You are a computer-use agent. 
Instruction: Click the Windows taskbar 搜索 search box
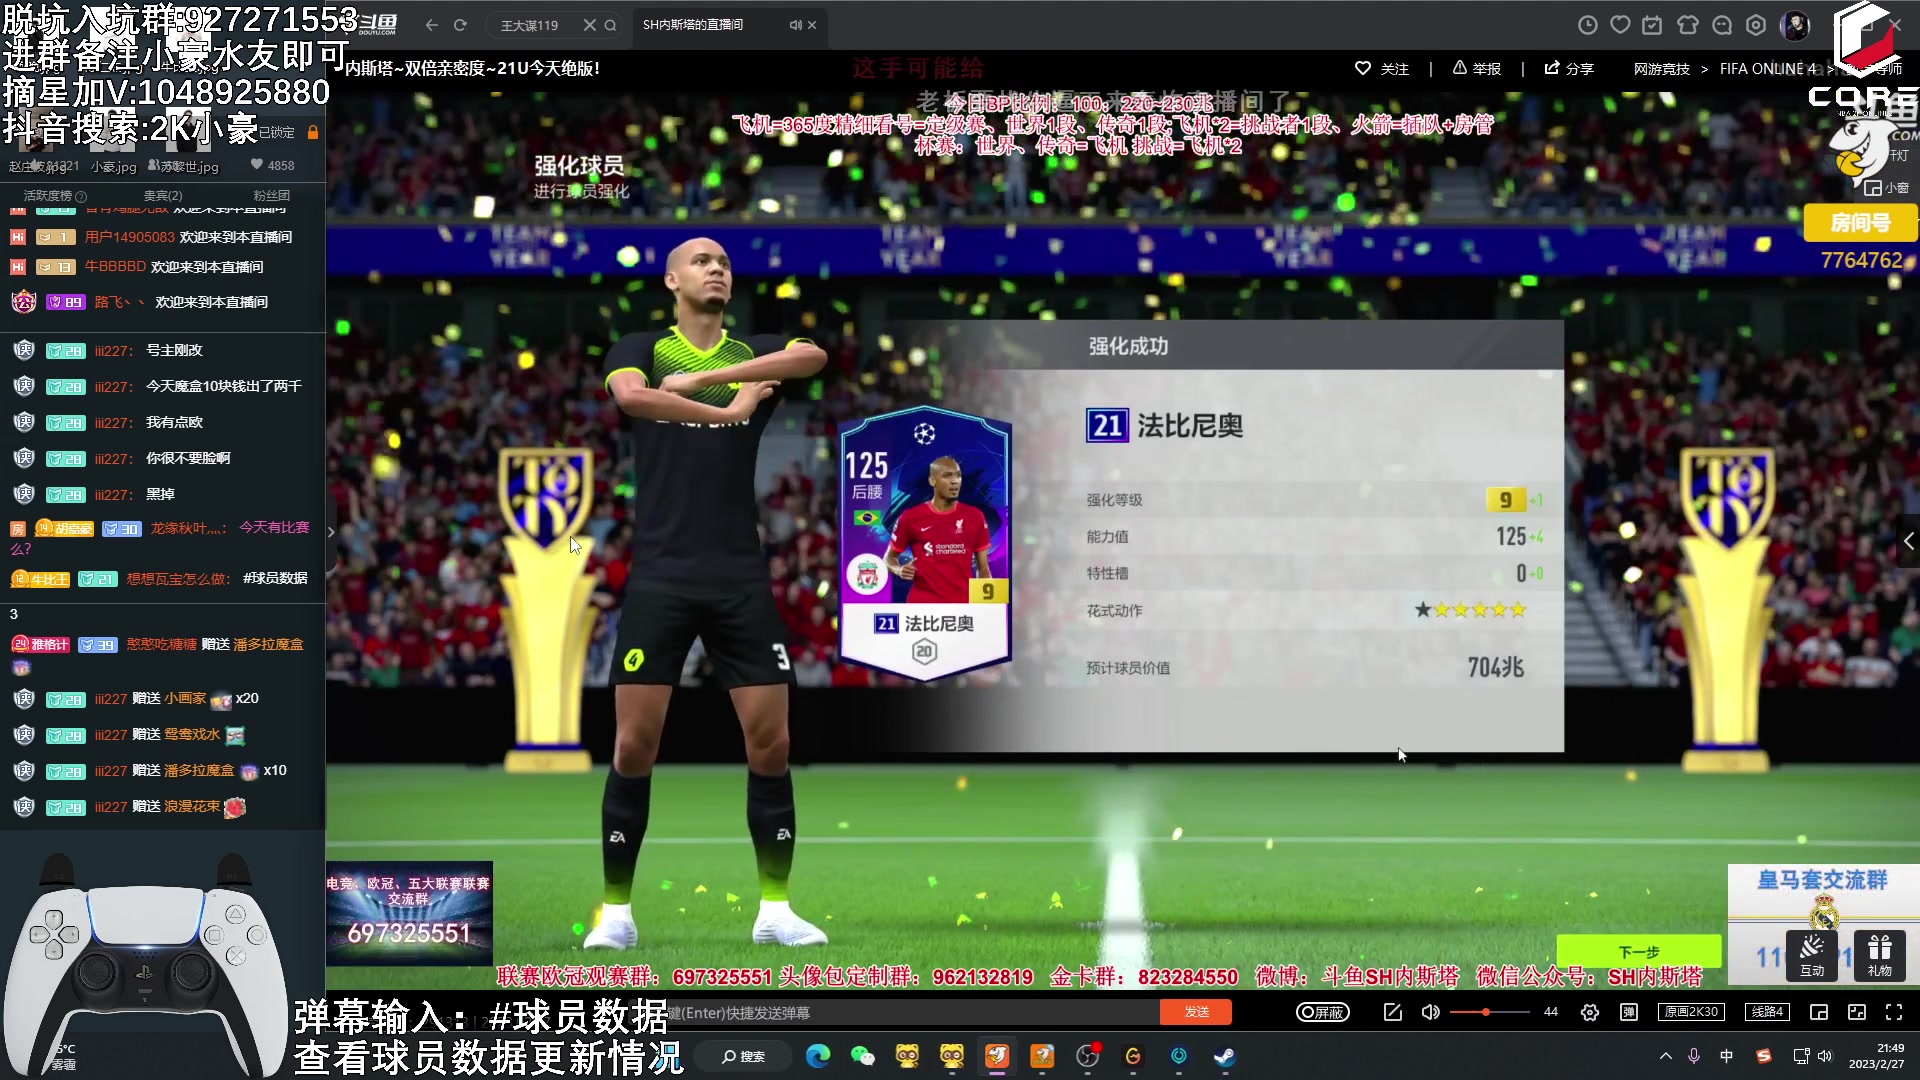click(744, 1056)
